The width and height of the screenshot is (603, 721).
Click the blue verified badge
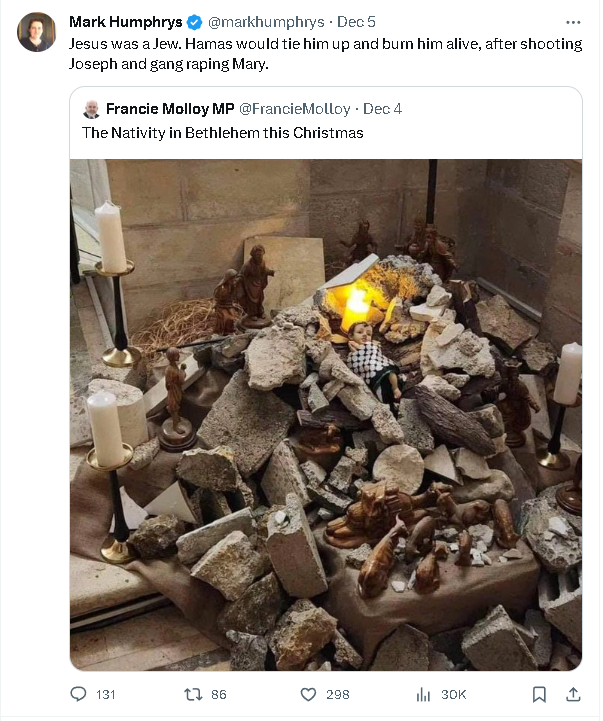[x=193, y=21]
